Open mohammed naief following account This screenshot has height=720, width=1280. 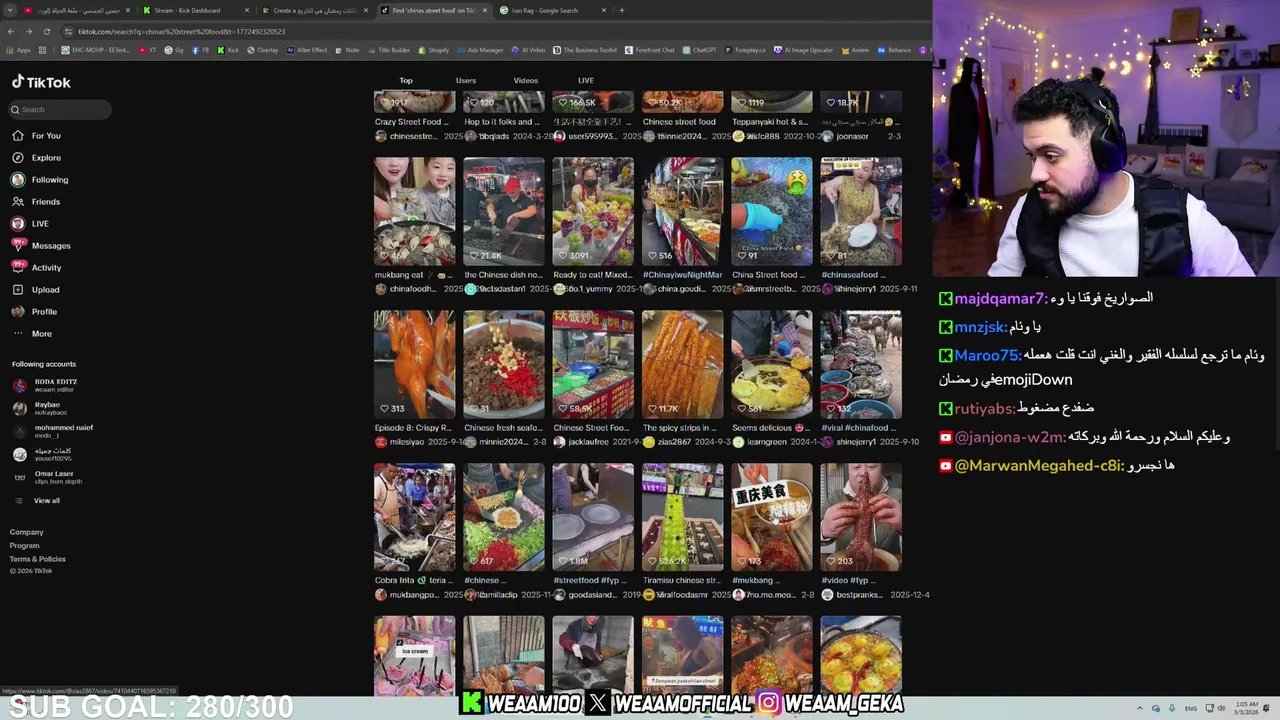click(52, 431)
